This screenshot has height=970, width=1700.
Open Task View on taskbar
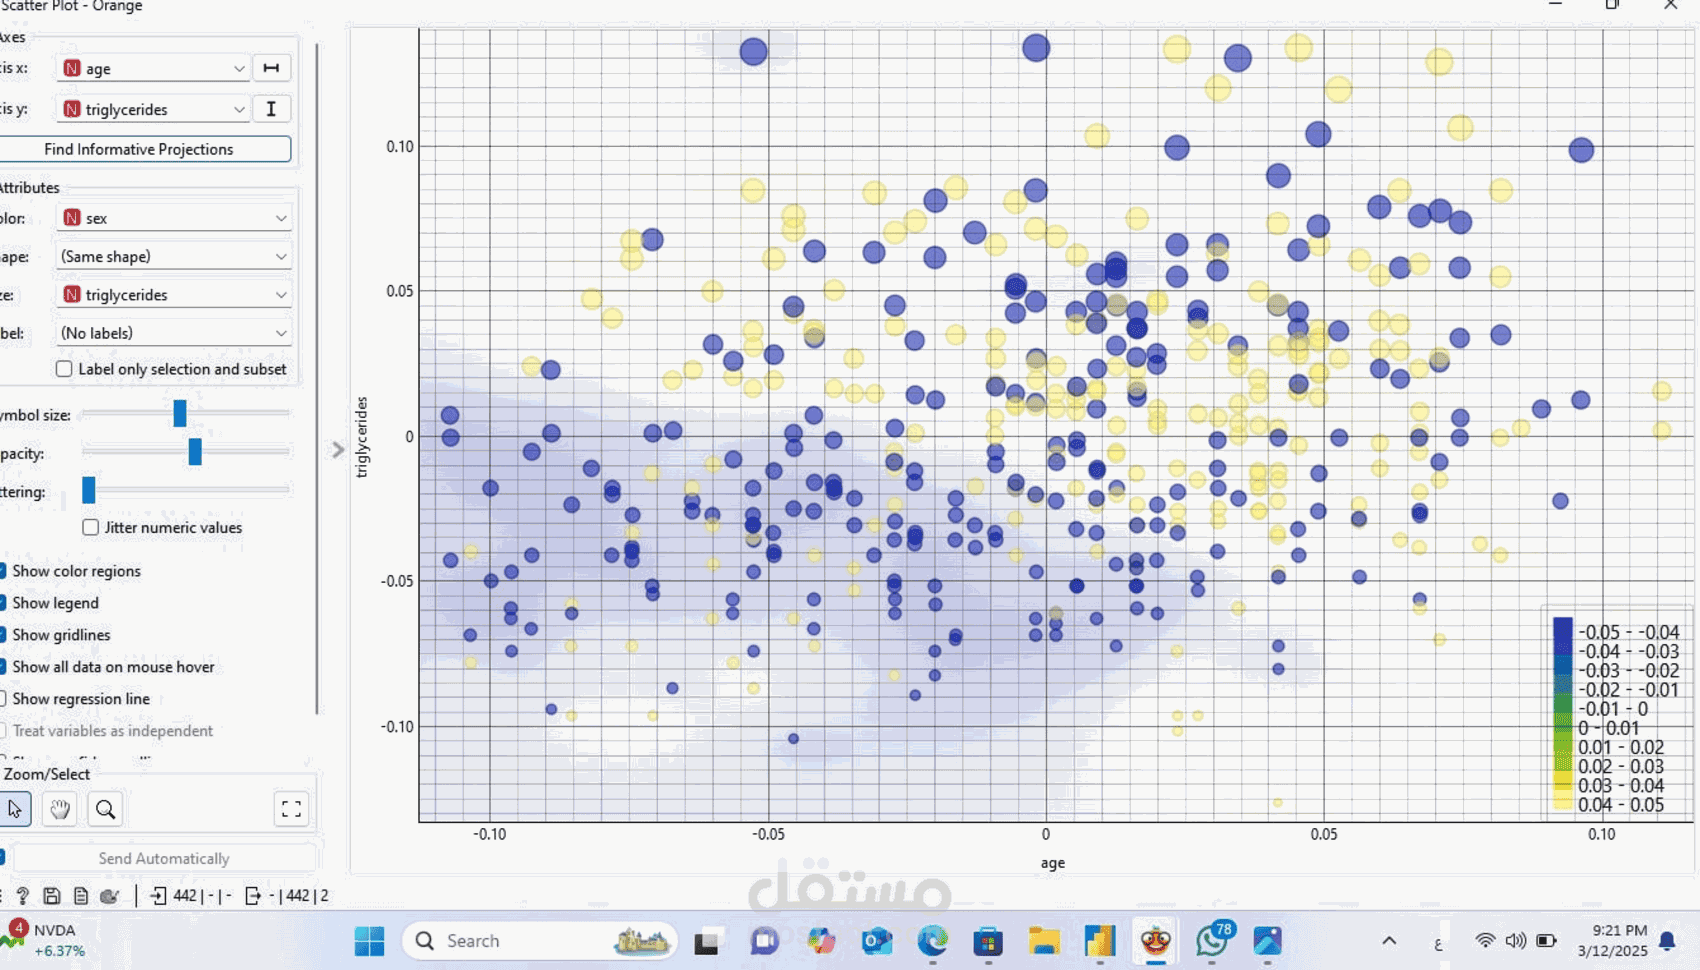click(708, 941)
